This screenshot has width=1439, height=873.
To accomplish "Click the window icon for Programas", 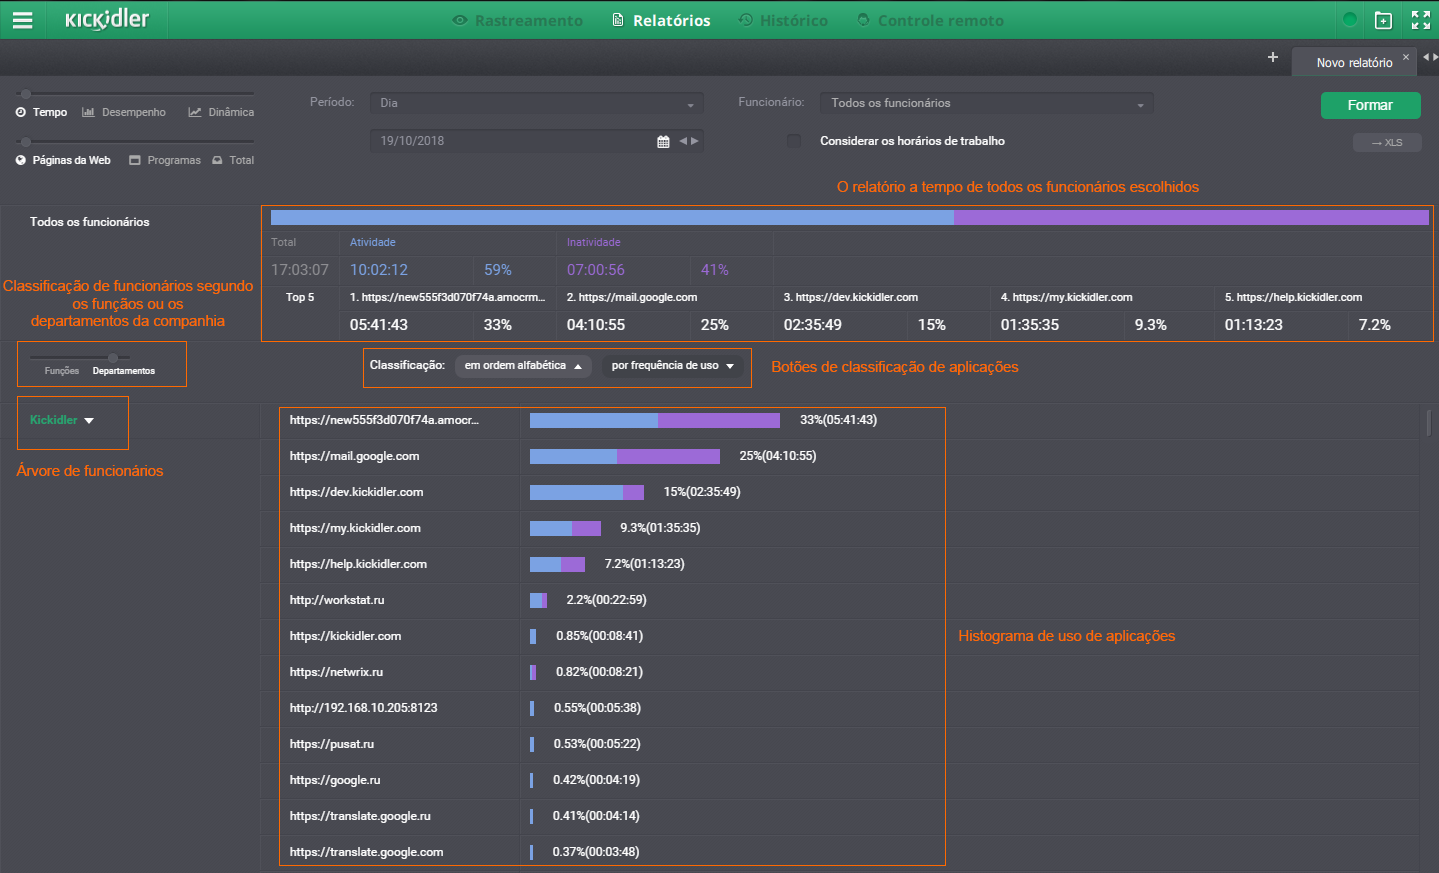I will coord(135,160).
